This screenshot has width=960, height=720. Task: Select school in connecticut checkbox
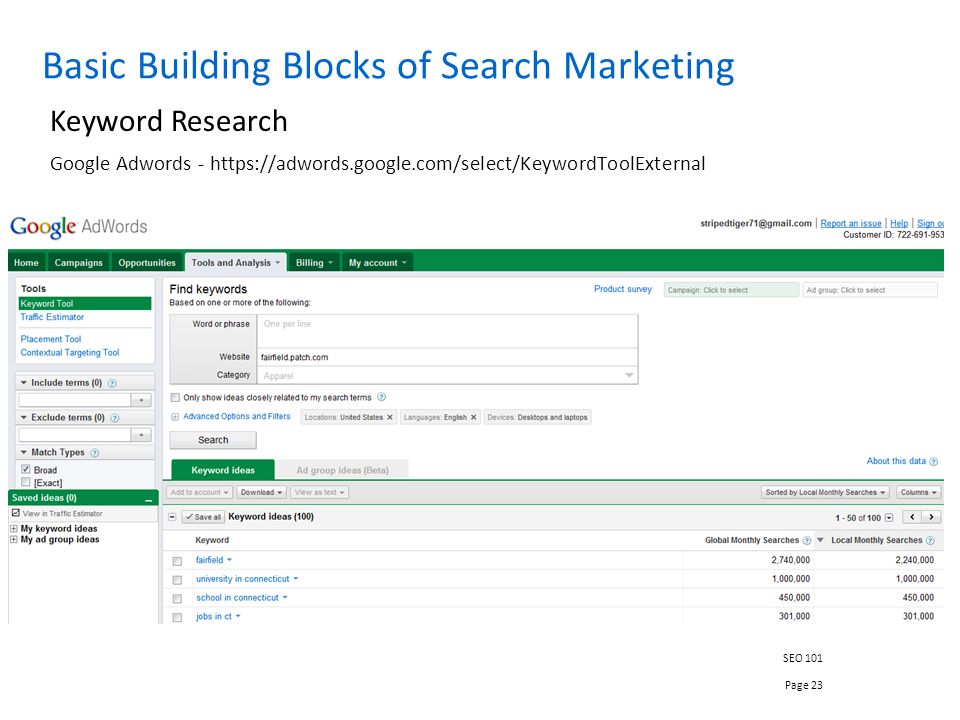pyautogui.click(x=178, y=599)
